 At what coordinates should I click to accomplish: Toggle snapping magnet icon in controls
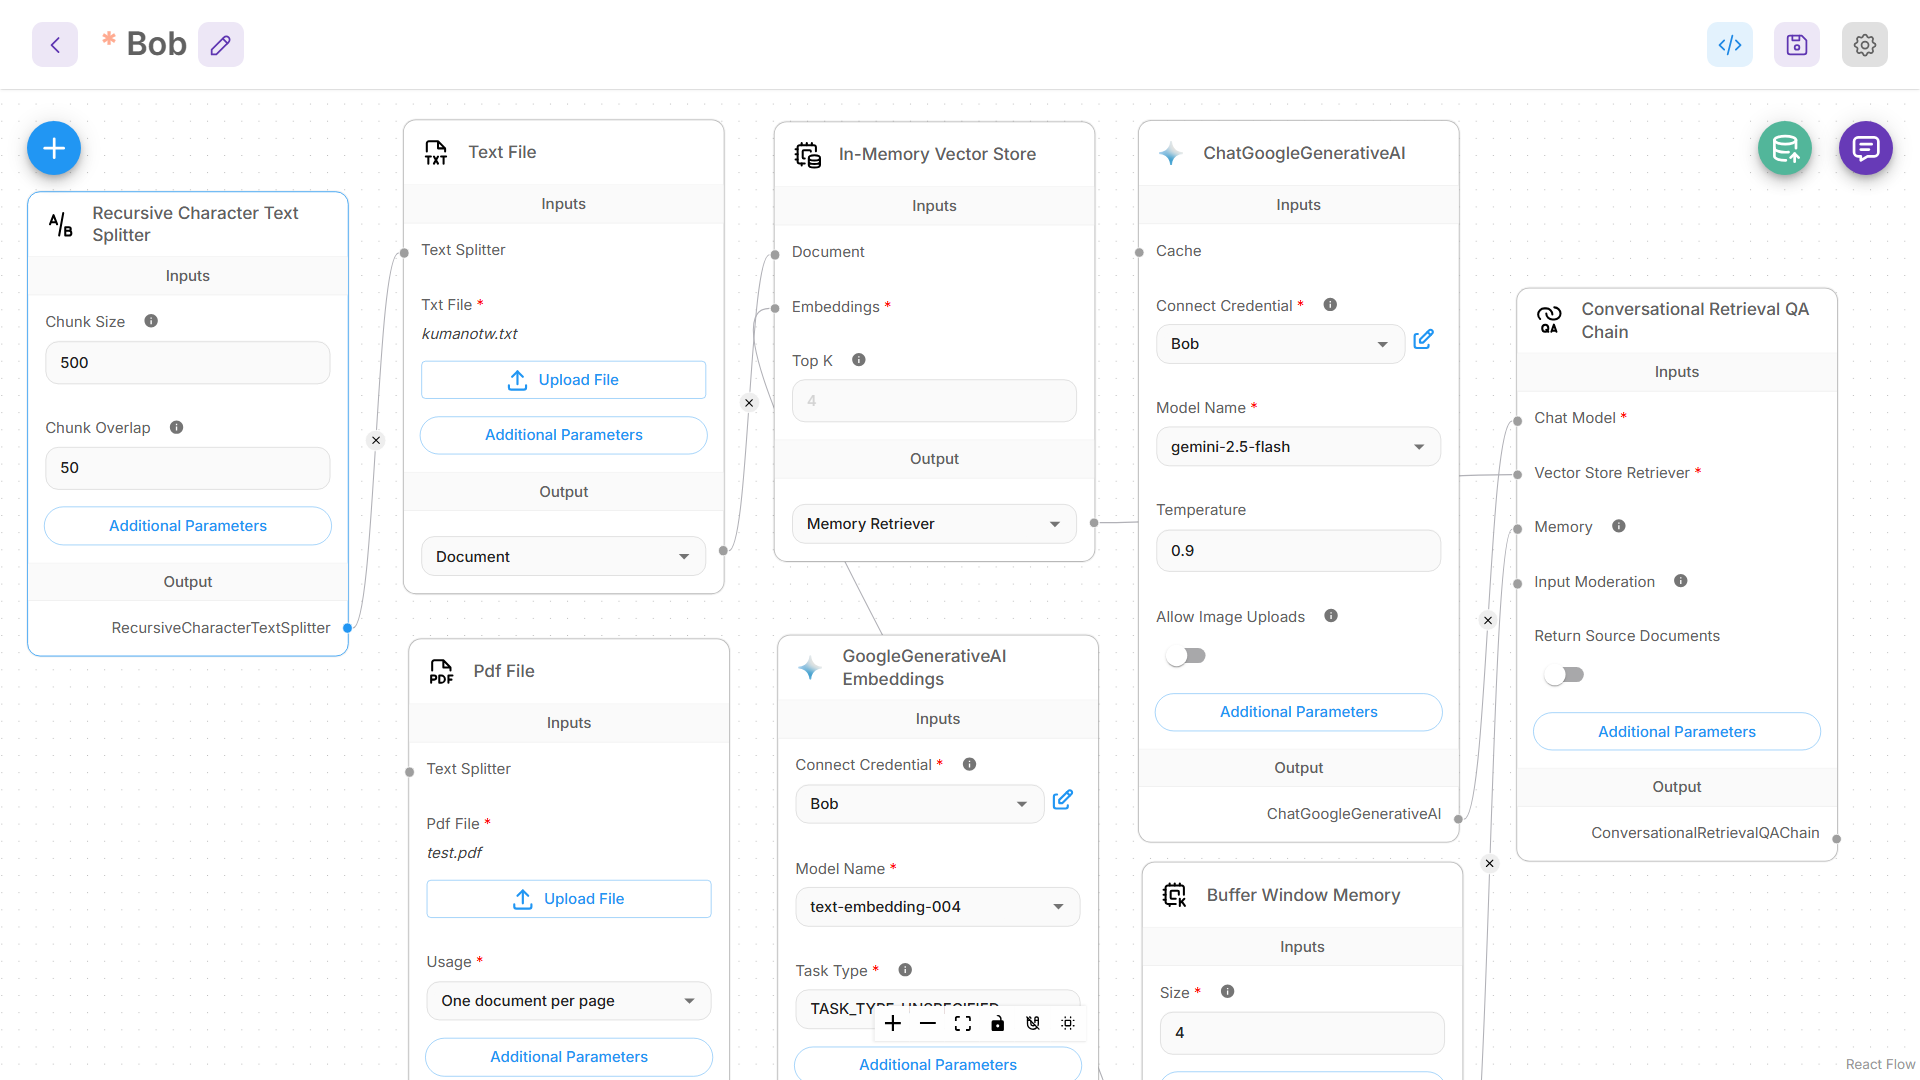[1033, 1023]
